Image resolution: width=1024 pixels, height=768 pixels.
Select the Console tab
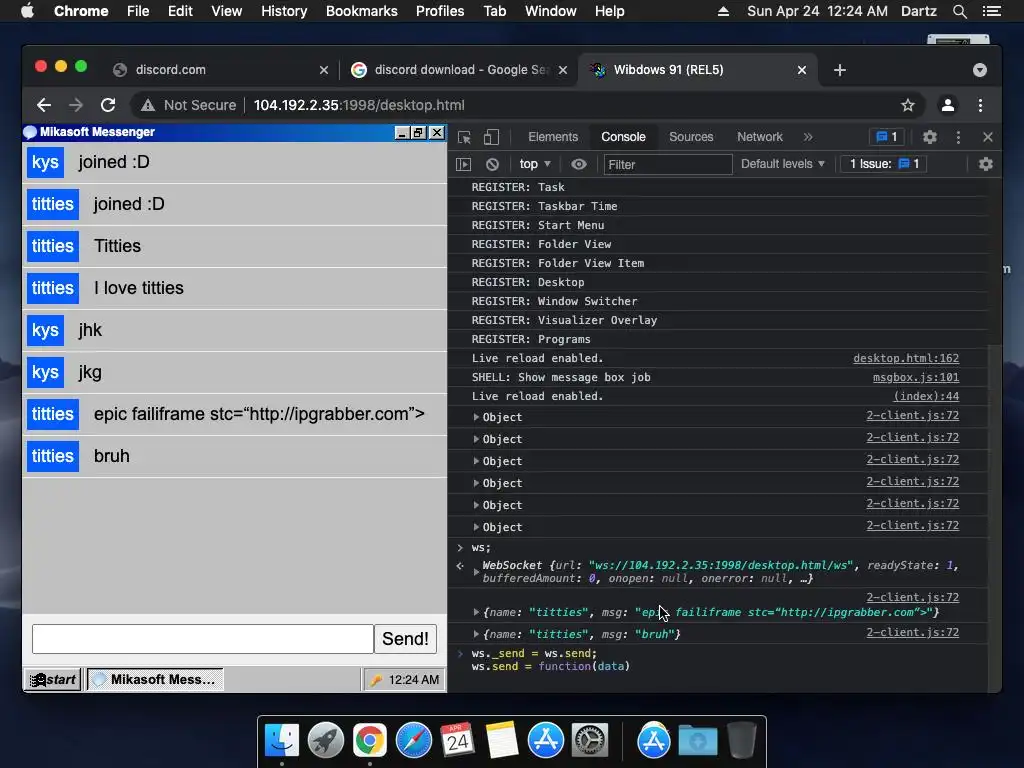tap(623, 137)
